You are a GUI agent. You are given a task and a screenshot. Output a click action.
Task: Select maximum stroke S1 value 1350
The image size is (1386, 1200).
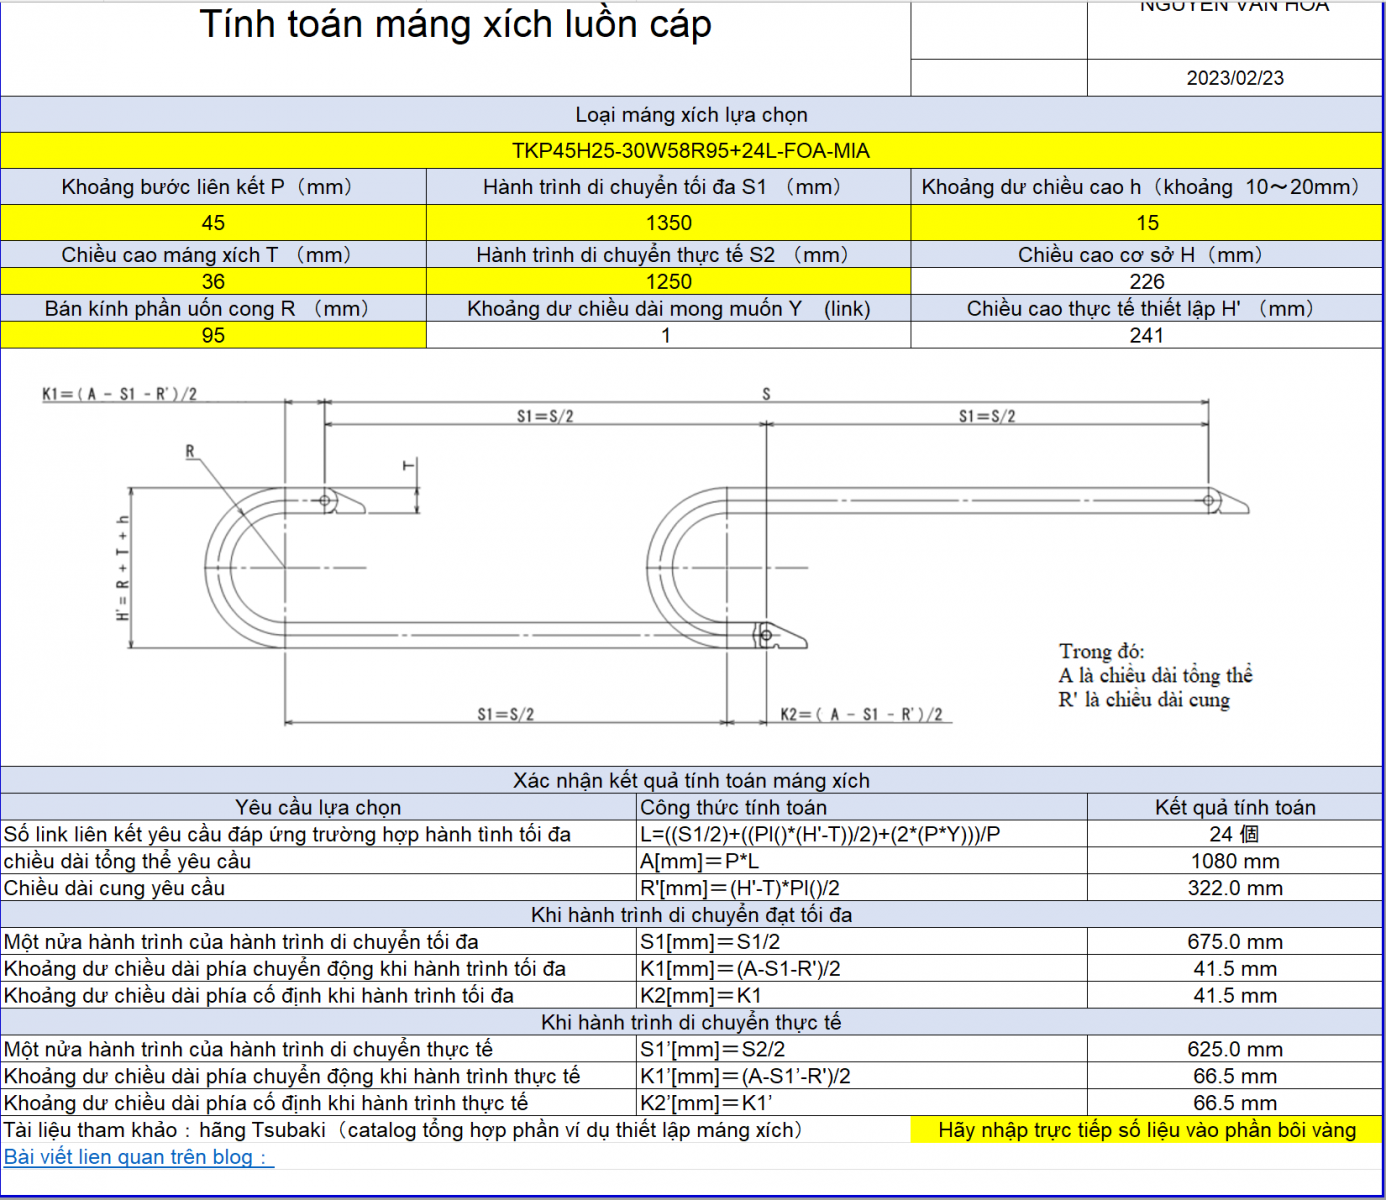point(668,222)
